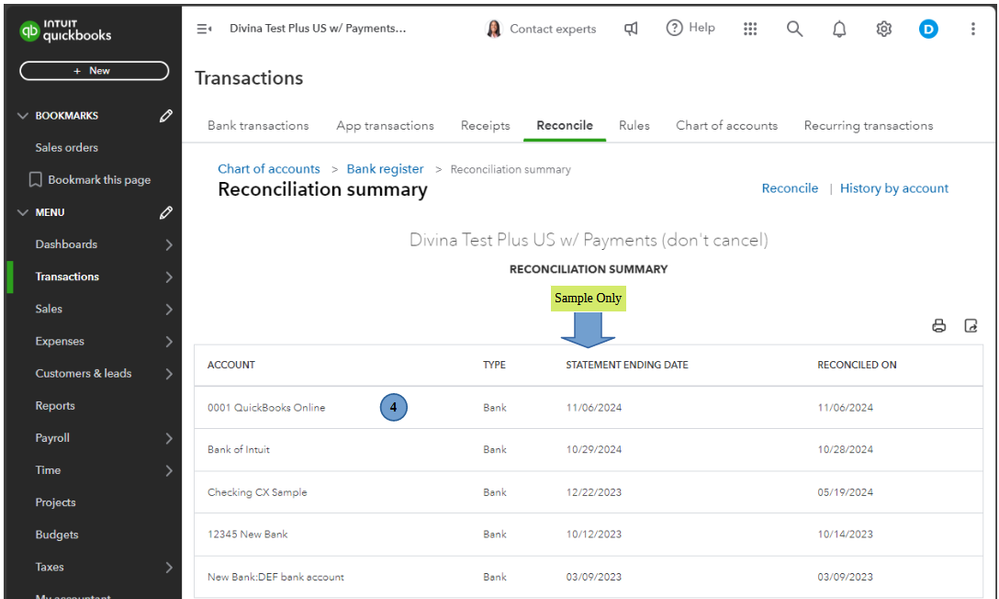Click the export report icon
This screenshot has width=999, height=599.
coord(970,325)
